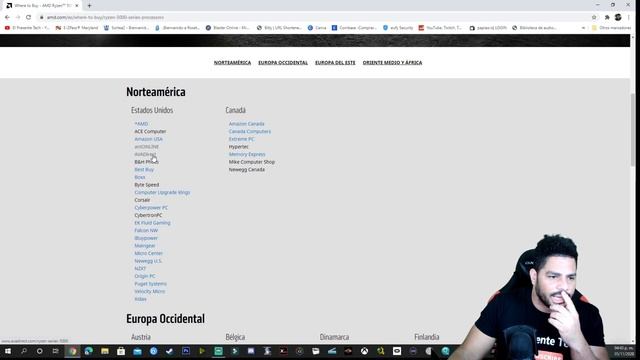
Task: Open the Canva bookmark
Action: [x=317, y=28]
